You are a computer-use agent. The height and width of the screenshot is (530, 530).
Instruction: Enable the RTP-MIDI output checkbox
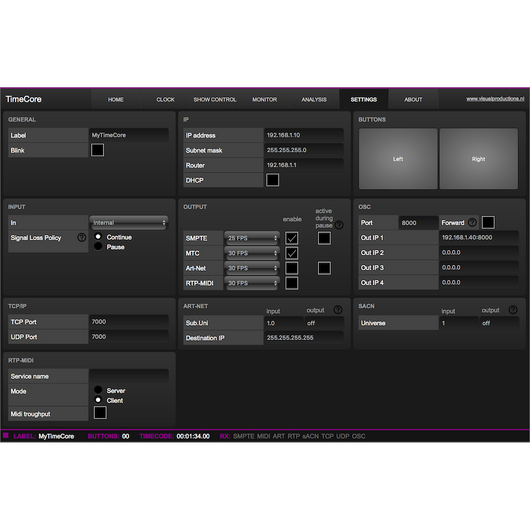292,283
